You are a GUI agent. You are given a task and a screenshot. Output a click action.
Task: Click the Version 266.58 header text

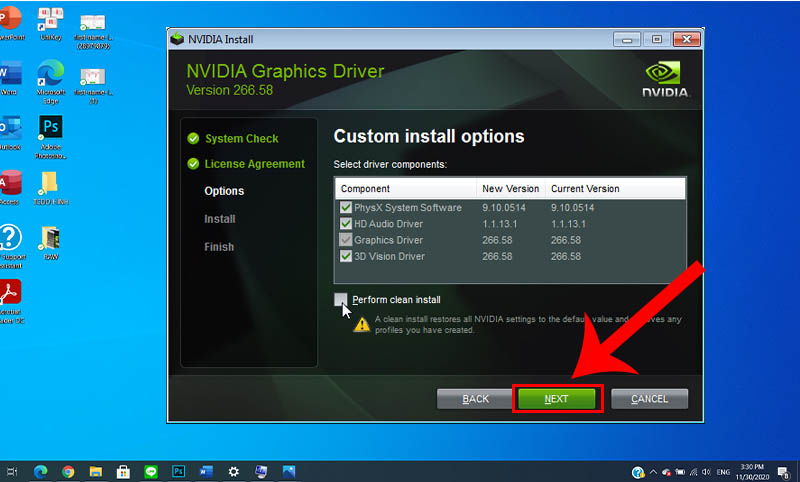[230, 90]
